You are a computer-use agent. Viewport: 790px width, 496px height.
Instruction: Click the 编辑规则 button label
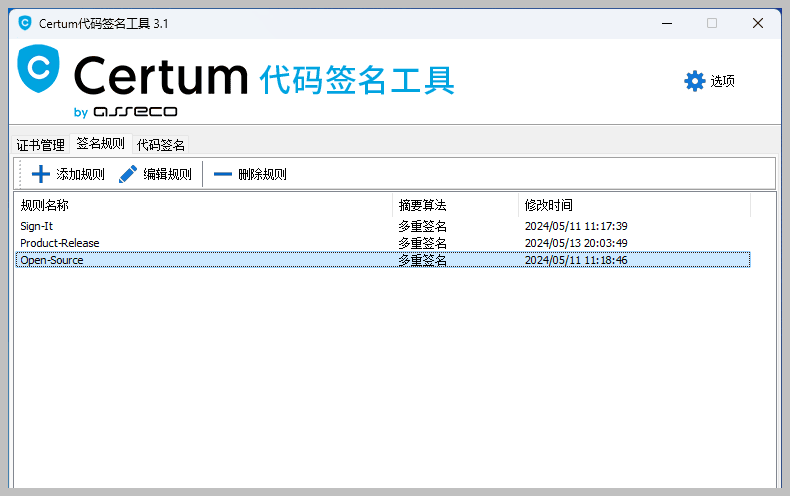point(167,174)
